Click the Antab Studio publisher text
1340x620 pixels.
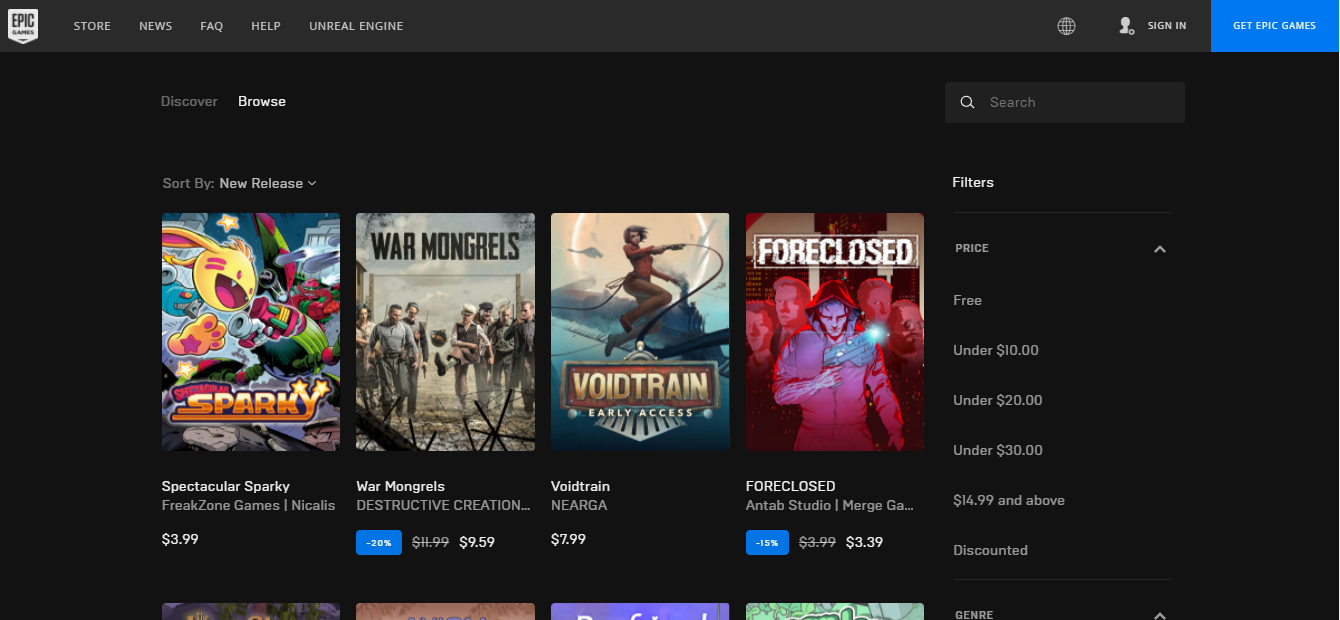(830, 505)
